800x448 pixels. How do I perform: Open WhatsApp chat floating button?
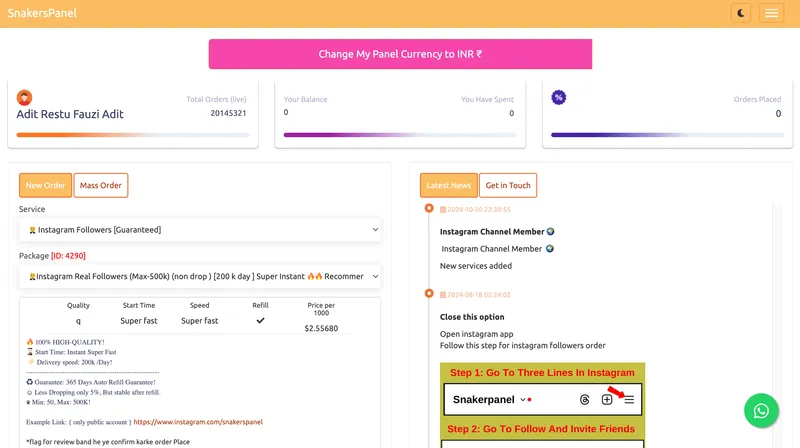(x=761, y=411)
